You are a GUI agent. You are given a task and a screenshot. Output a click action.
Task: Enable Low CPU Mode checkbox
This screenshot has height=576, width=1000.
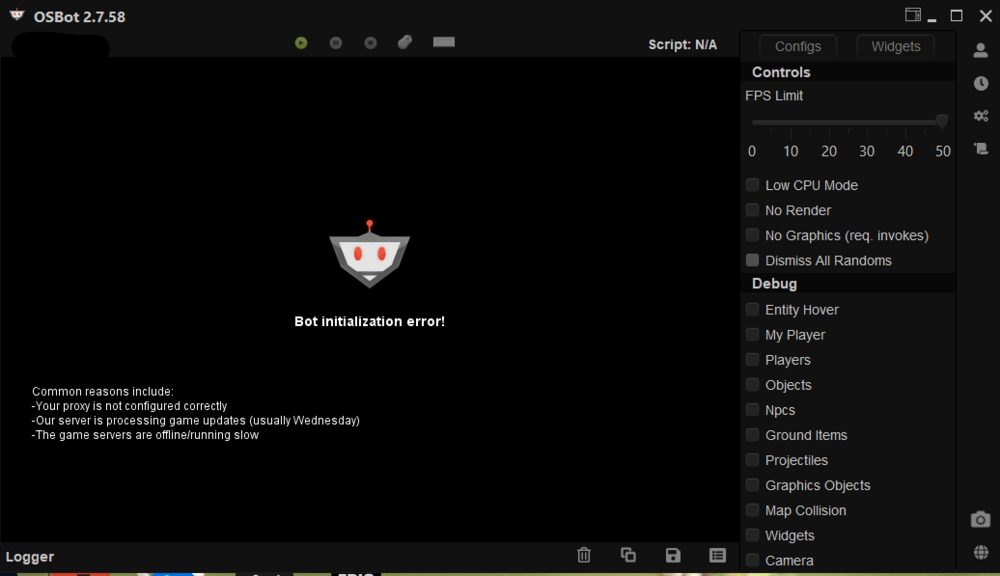pyautogui.click(x=753, y=185)
